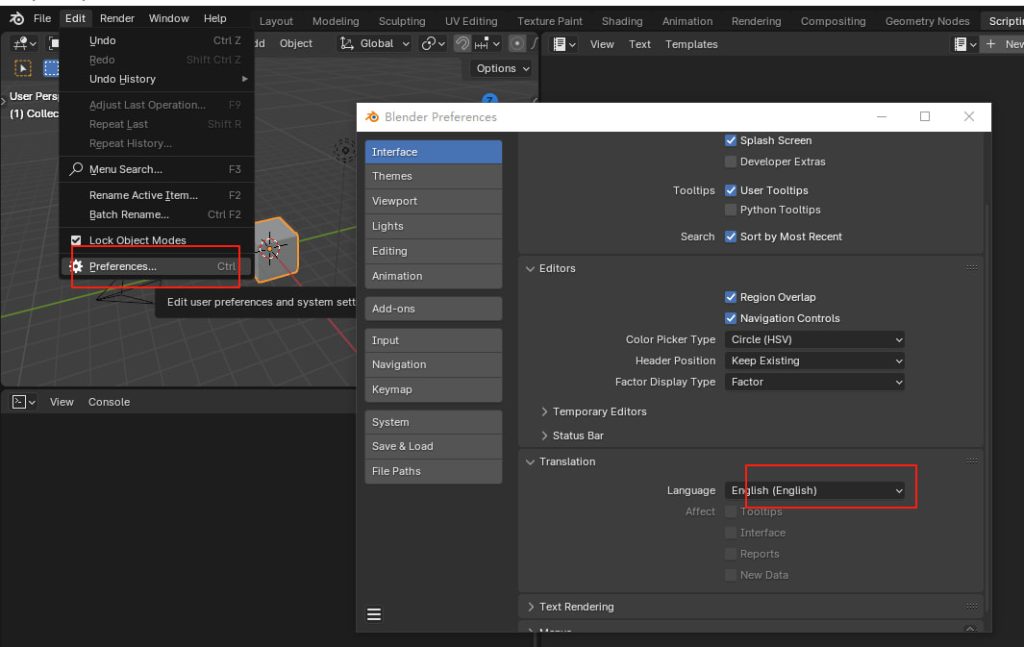Open the File Paths preferences section
This screenshot has height=647, width=1024.
coord(433,471)
